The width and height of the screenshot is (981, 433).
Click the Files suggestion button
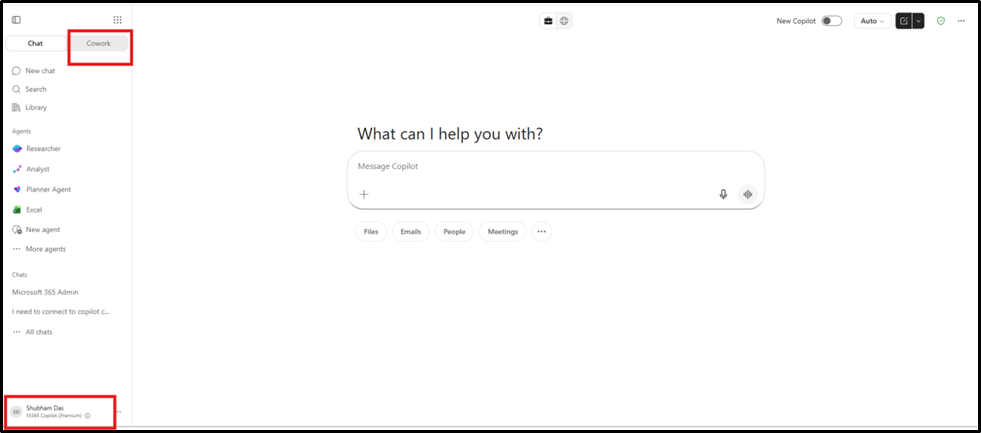[371, 232]
